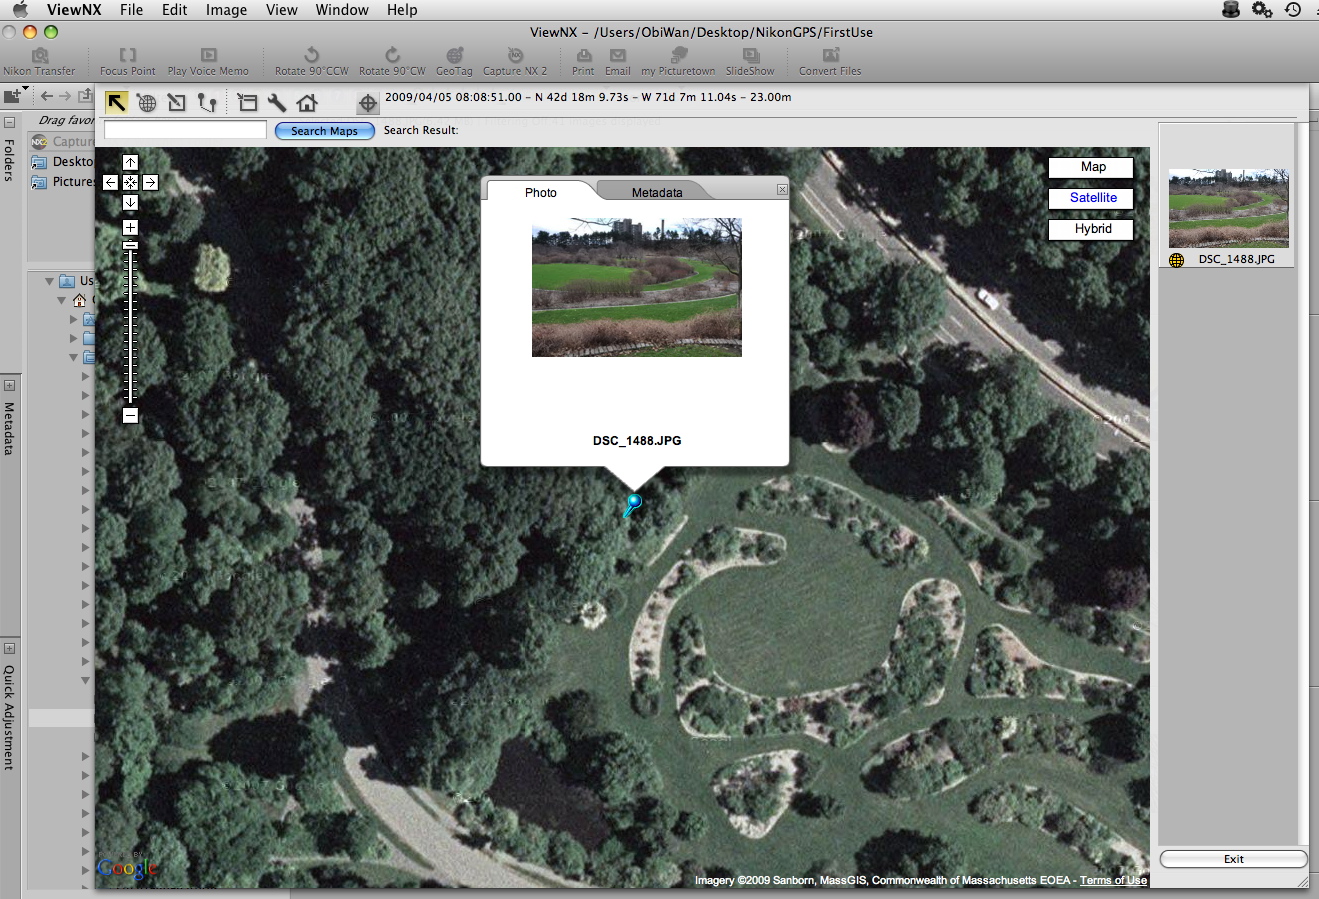Click the GeoTag toolbar icon

[454, 61]
